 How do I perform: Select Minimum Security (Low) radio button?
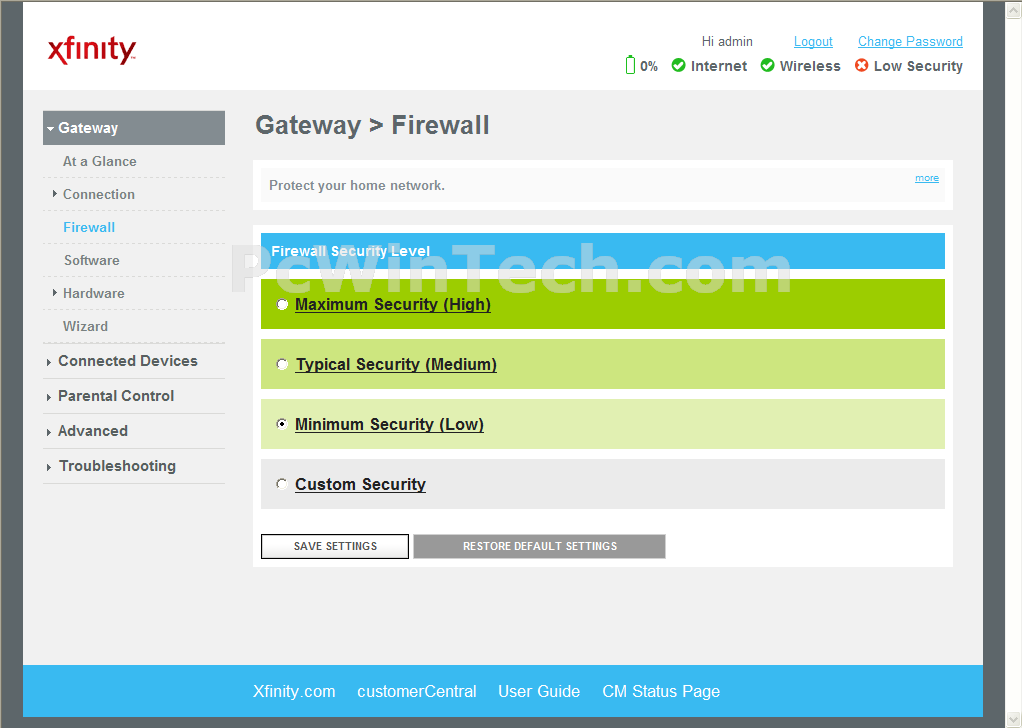pos(282,424)
